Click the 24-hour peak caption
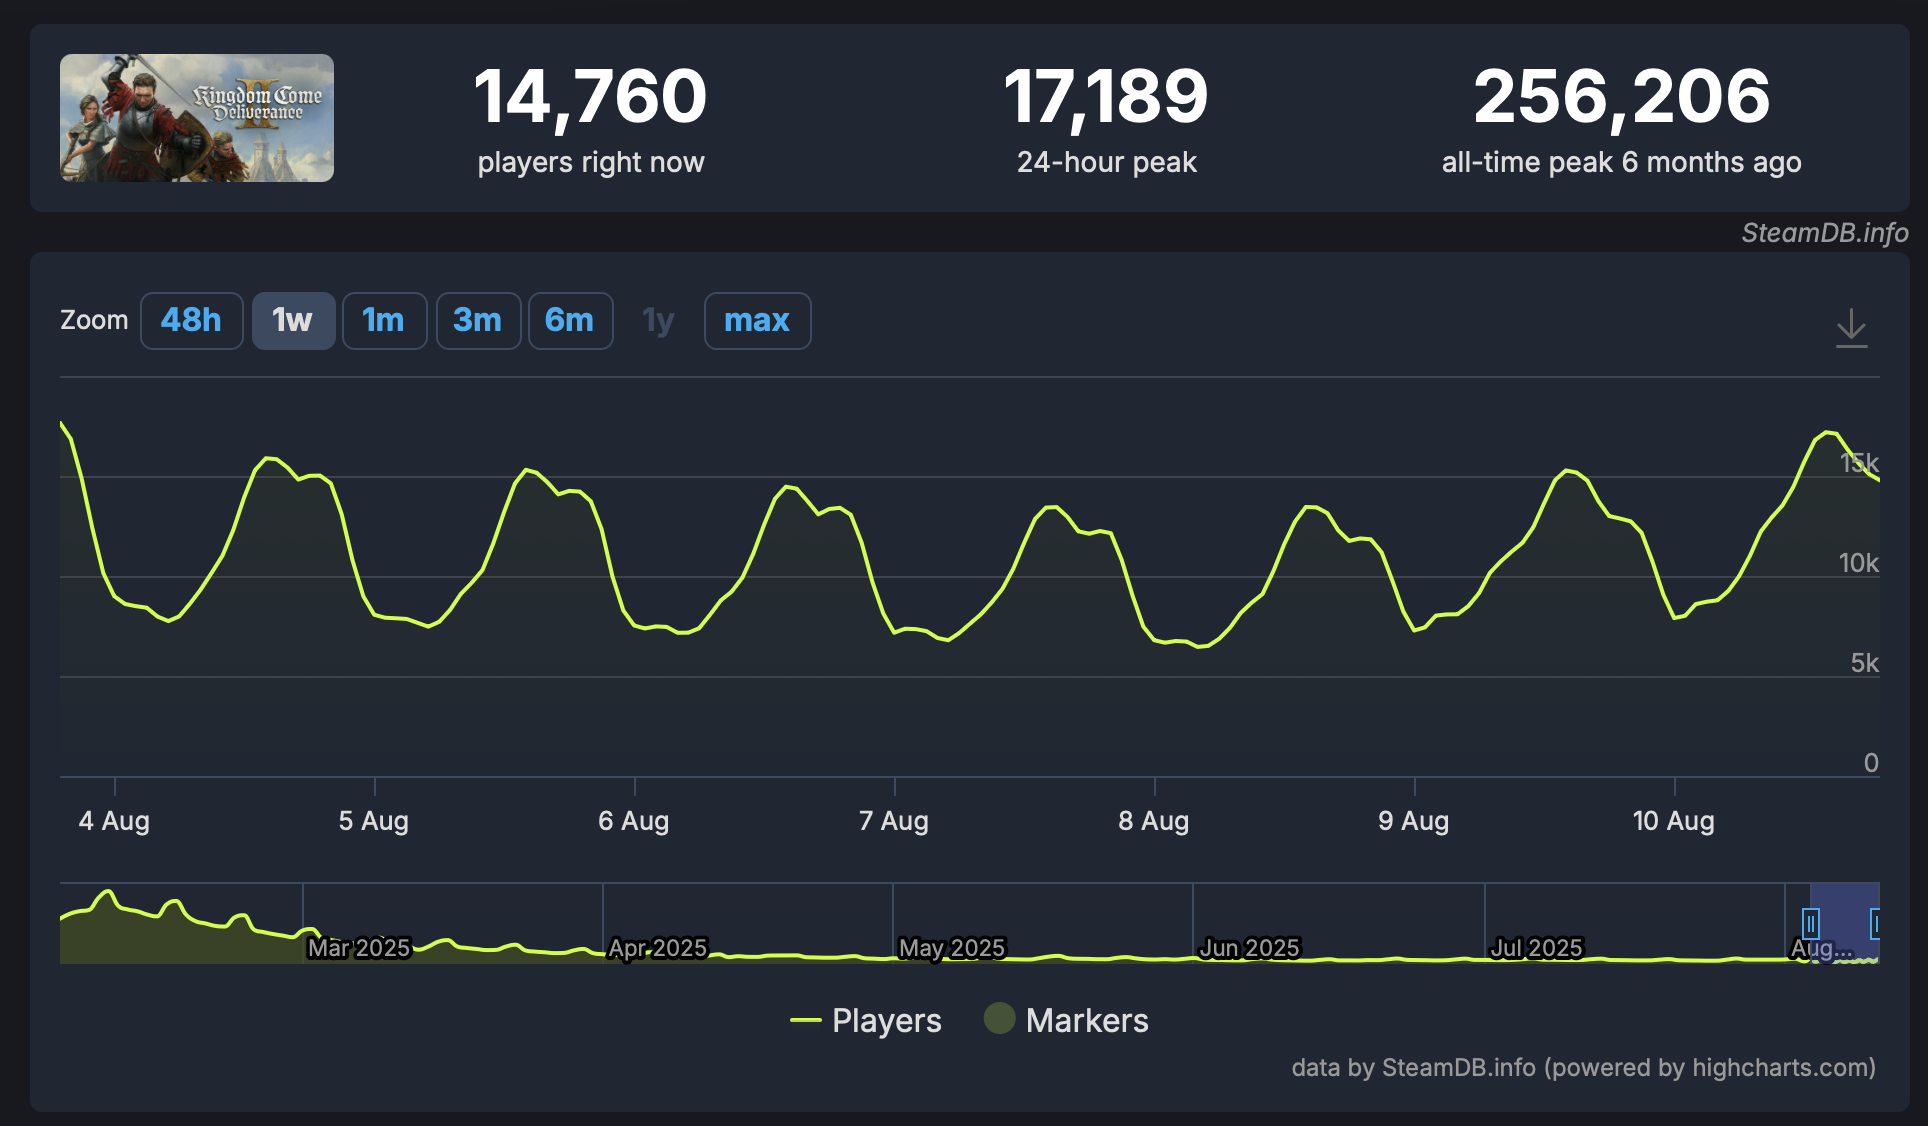 pos(1107,162)
